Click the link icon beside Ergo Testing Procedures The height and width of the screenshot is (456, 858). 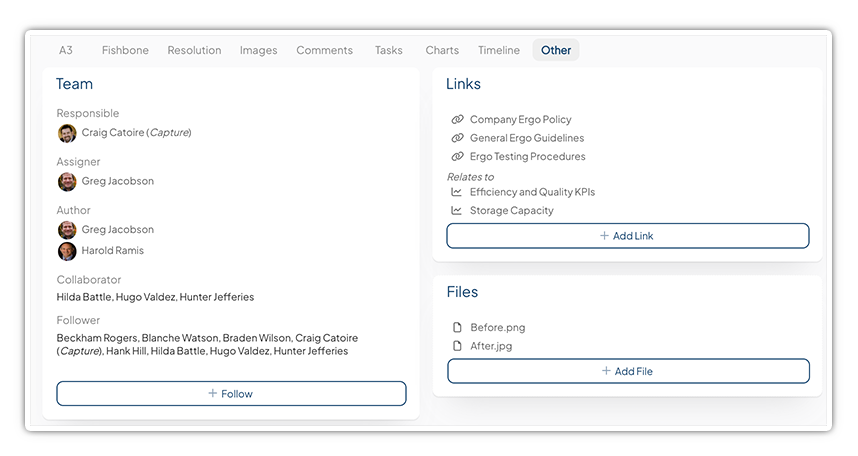point(457,157)
